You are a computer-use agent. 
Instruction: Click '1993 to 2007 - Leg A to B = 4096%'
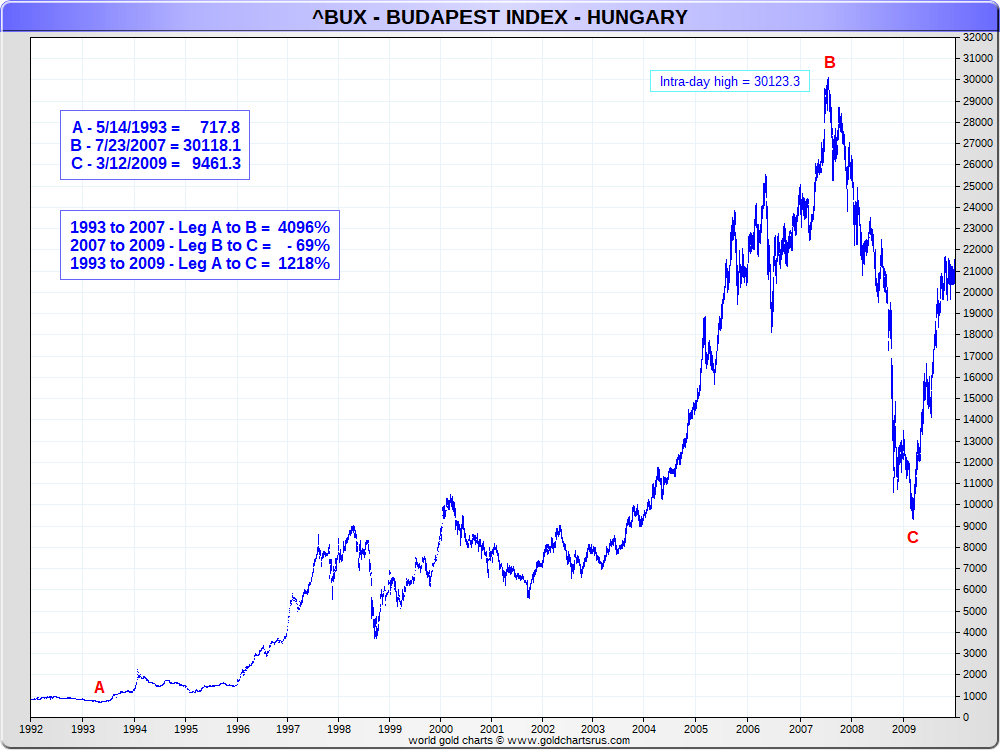(200, 227)
